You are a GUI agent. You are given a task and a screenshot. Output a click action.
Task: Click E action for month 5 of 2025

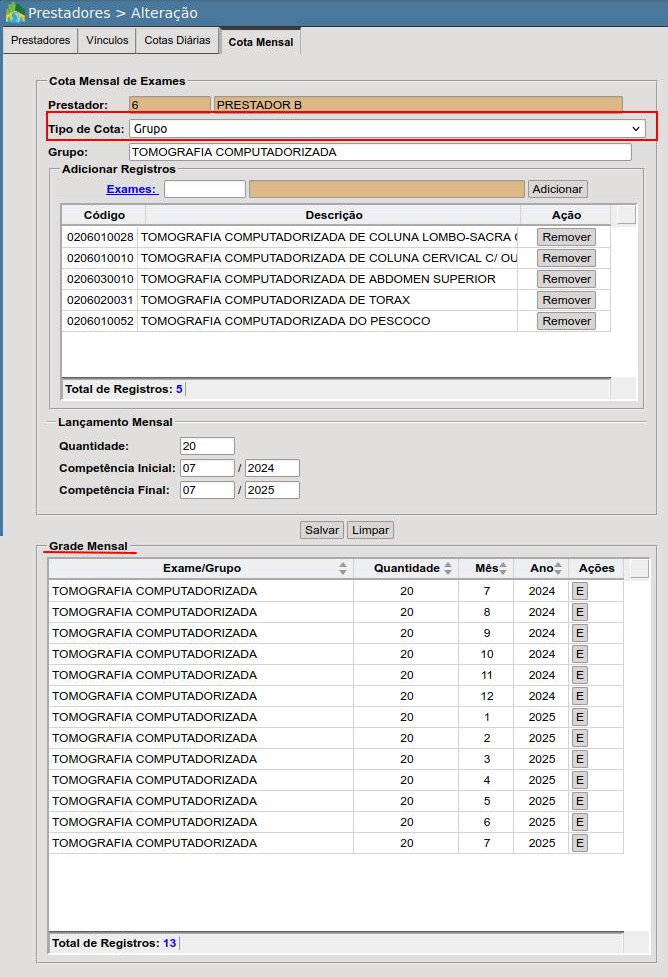point(580,801)
